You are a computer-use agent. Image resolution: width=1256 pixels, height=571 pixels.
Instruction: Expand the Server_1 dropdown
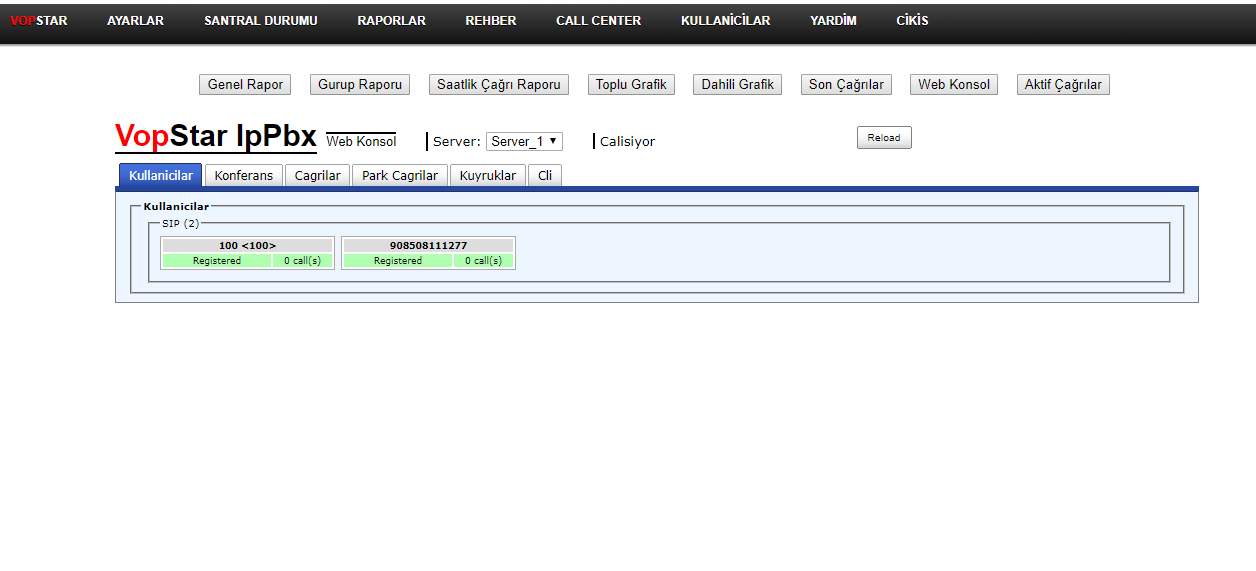click(524, 142)
